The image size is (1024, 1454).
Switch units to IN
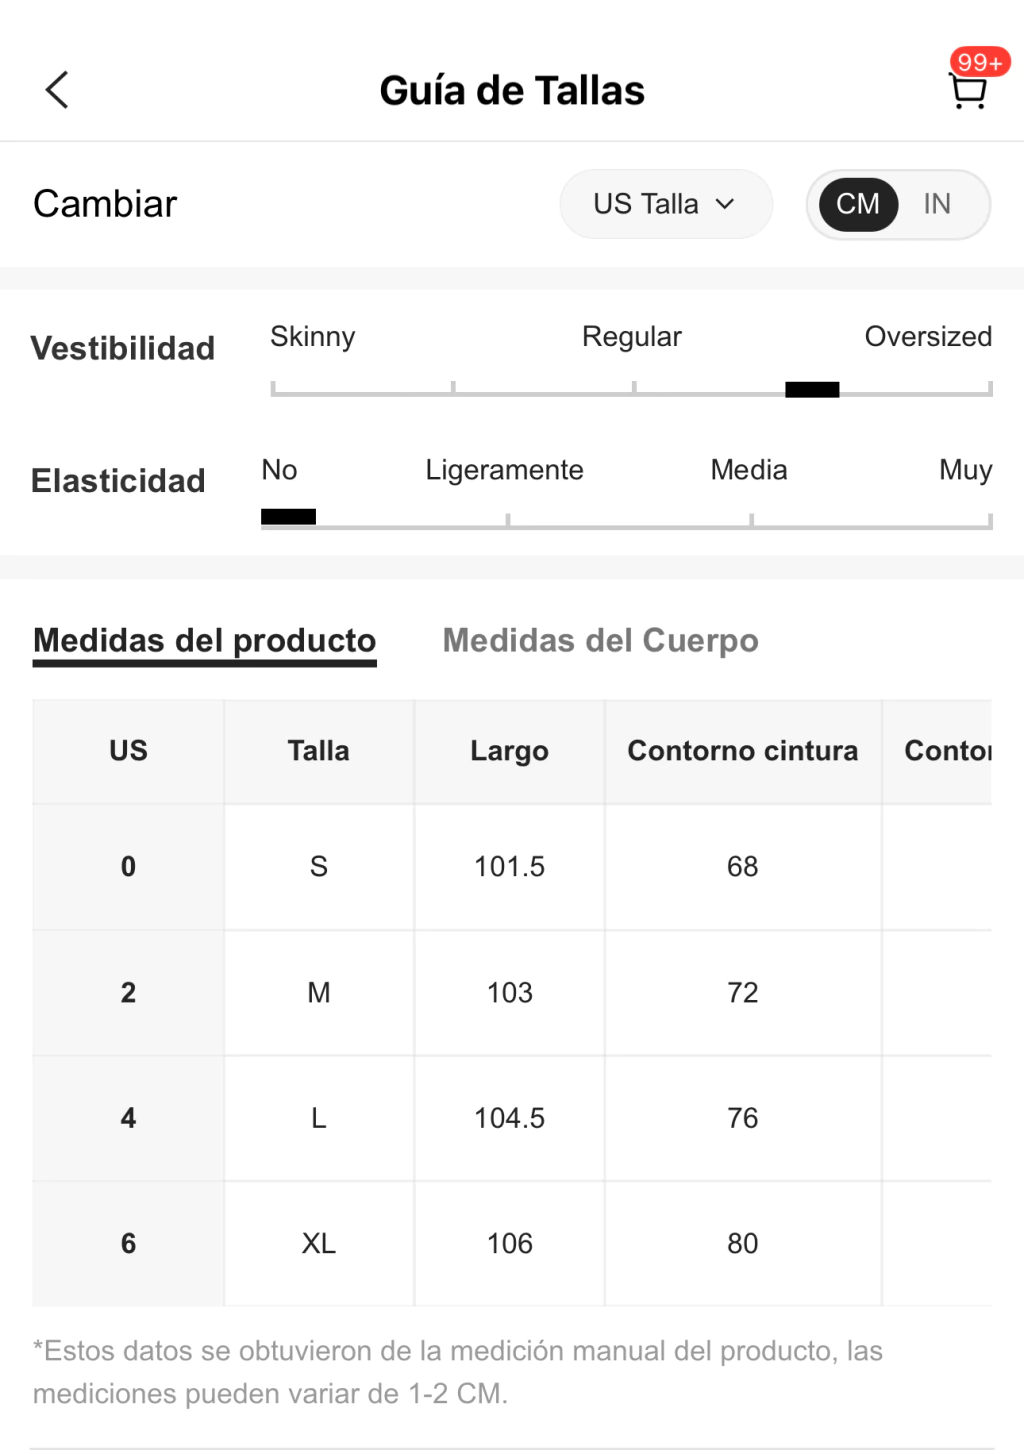[x=937, y=204]
